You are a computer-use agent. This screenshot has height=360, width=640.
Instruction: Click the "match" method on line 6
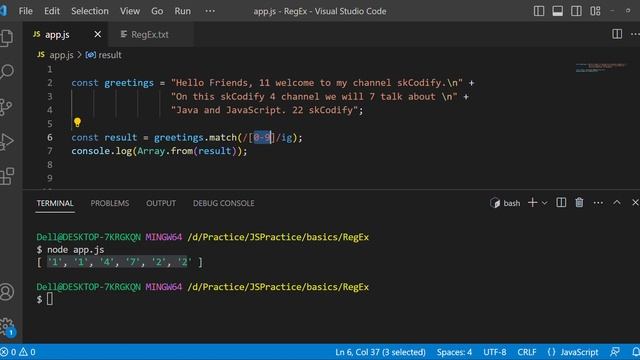coord(222,138)
